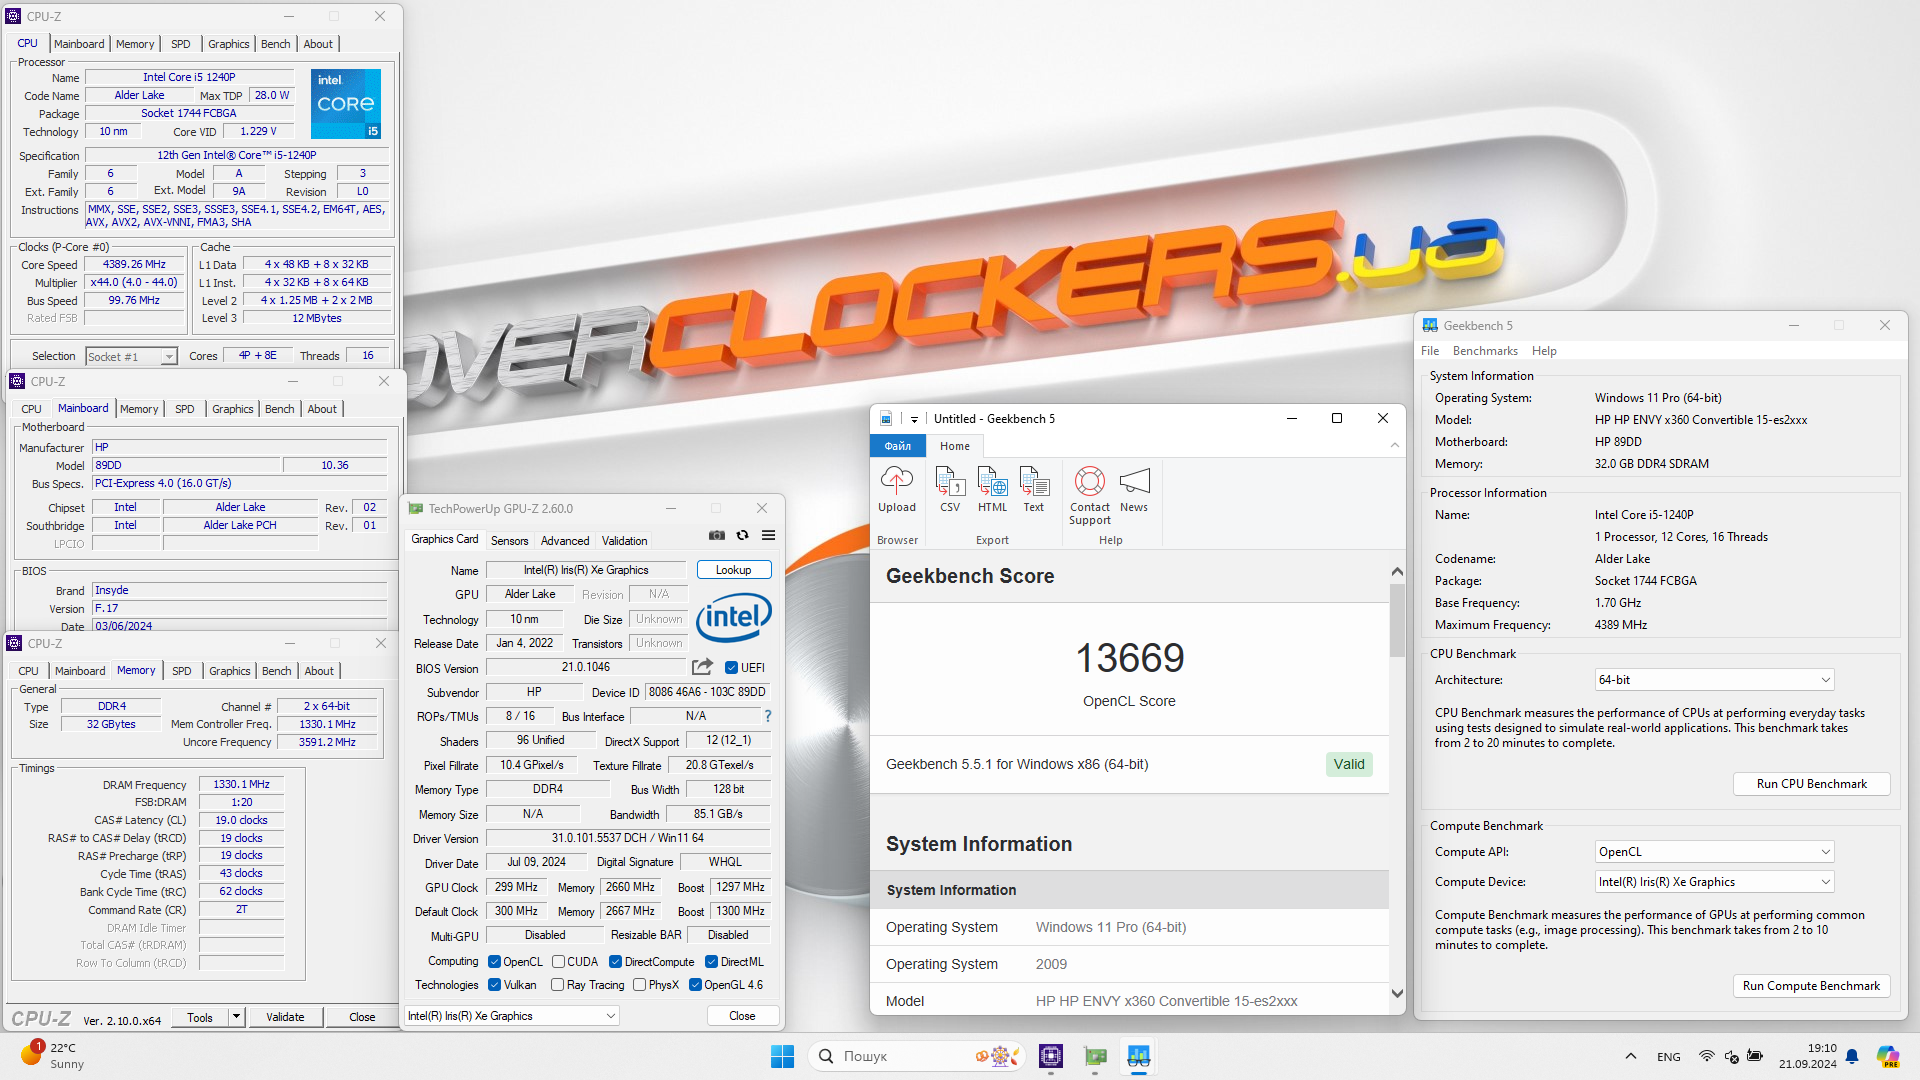The image size is (1920, 1080).
Task: Click Close button in GPU-Z
Action: [x=742, y=1016]
